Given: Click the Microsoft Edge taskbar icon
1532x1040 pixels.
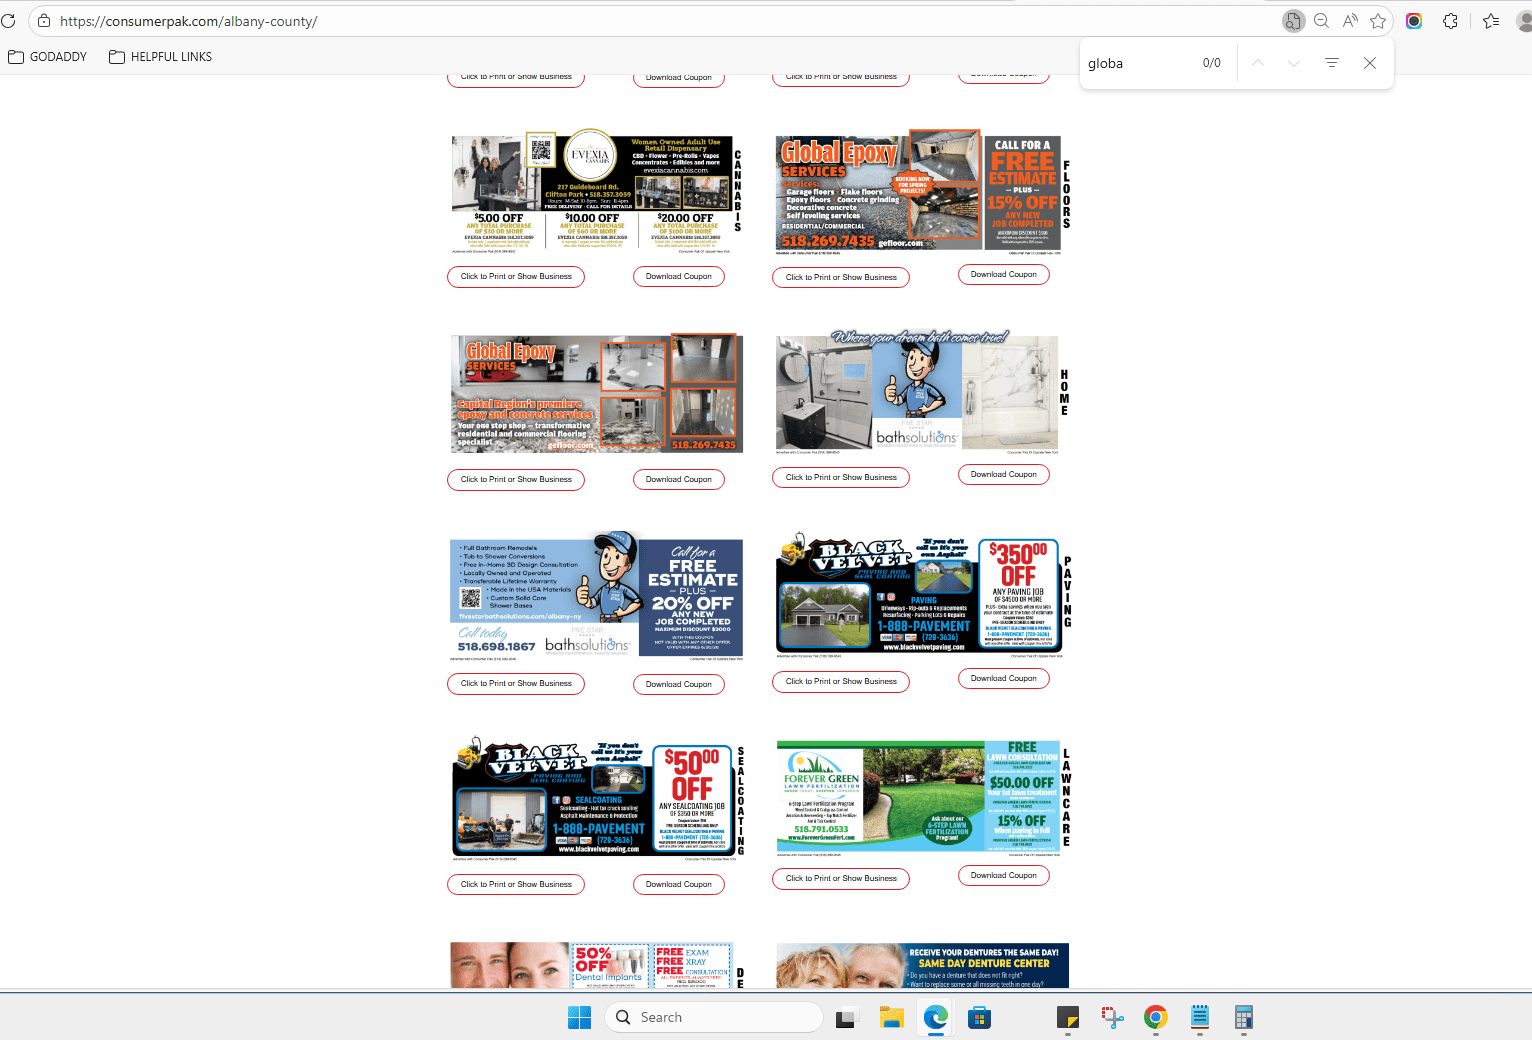Looking at the screenshot, I should coord(935,1017).
